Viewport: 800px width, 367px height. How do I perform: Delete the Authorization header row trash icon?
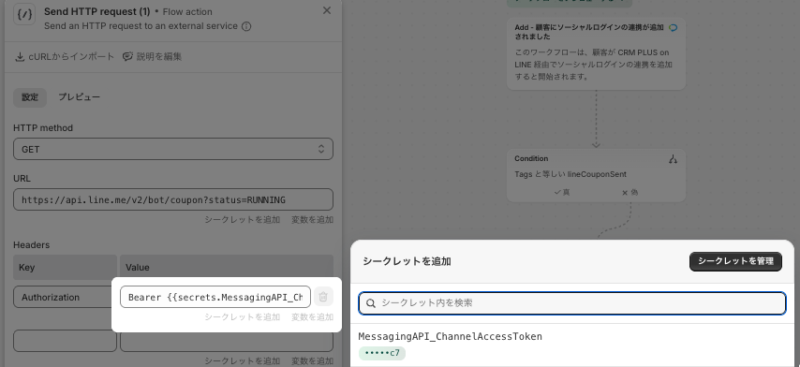click(x=323, y=297)
